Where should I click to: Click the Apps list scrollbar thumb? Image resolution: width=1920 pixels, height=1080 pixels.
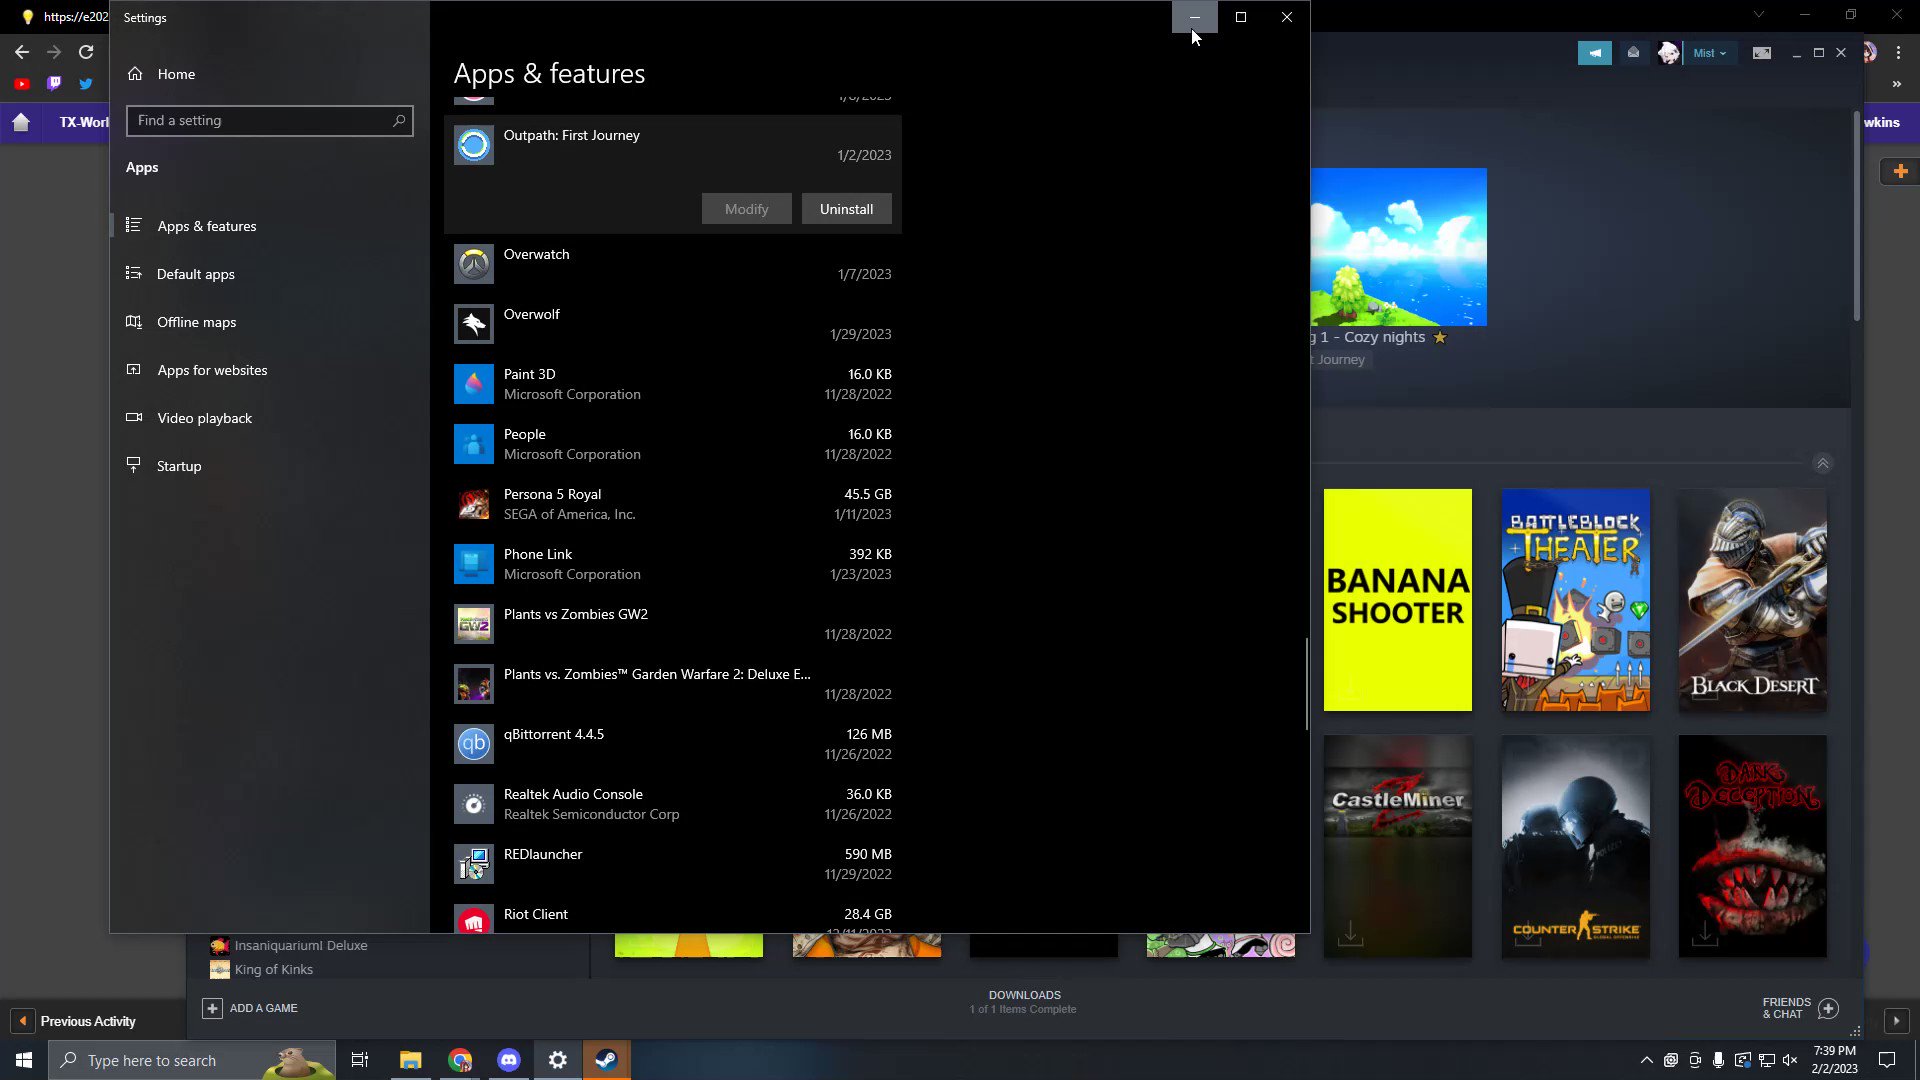[1306, 685]
